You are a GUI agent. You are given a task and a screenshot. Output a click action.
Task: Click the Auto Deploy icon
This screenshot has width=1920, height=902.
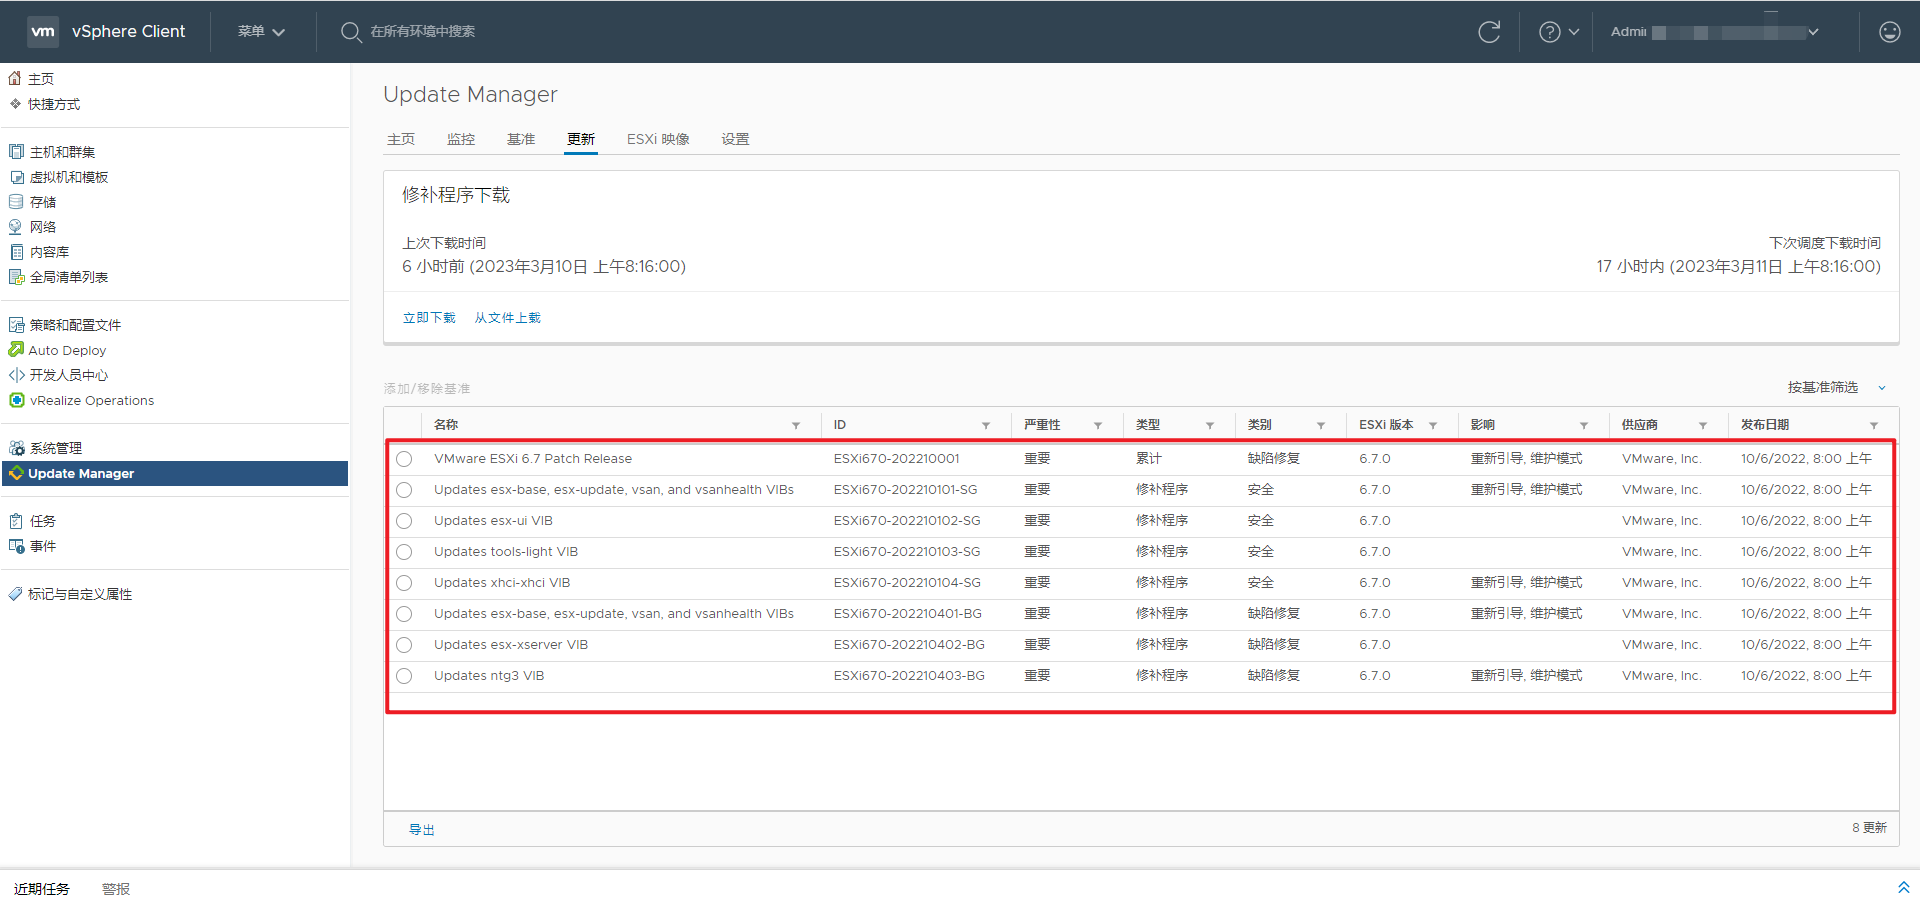[x=16, y=350]
